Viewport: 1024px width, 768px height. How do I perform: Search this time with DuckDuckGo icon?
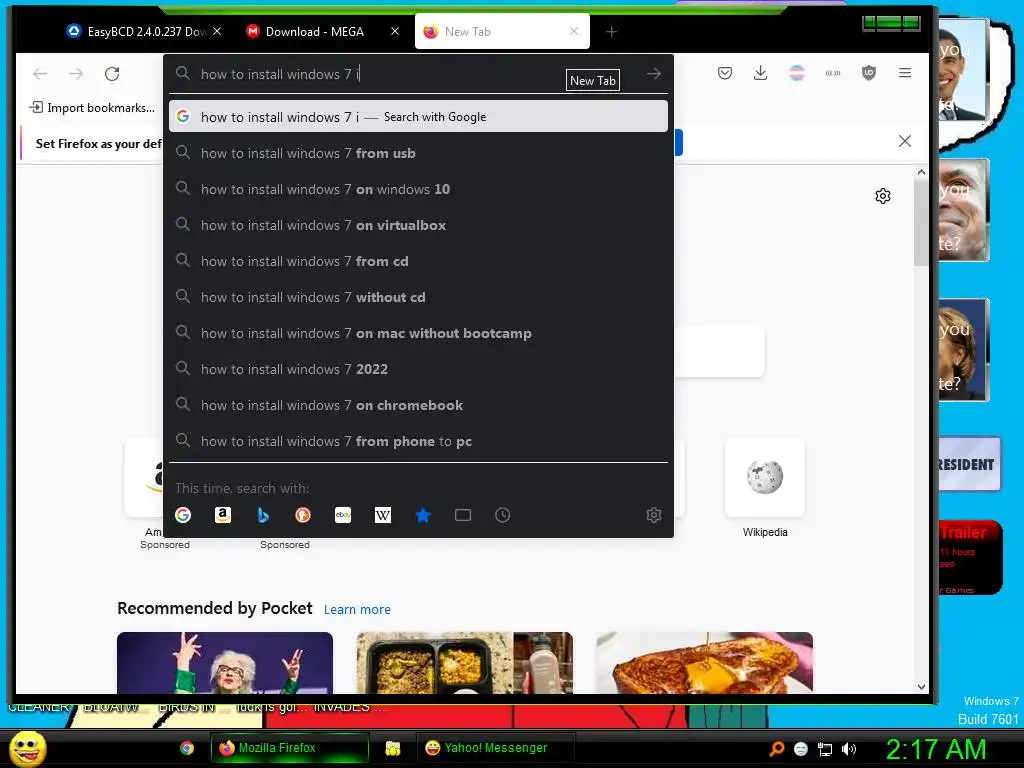302,515
